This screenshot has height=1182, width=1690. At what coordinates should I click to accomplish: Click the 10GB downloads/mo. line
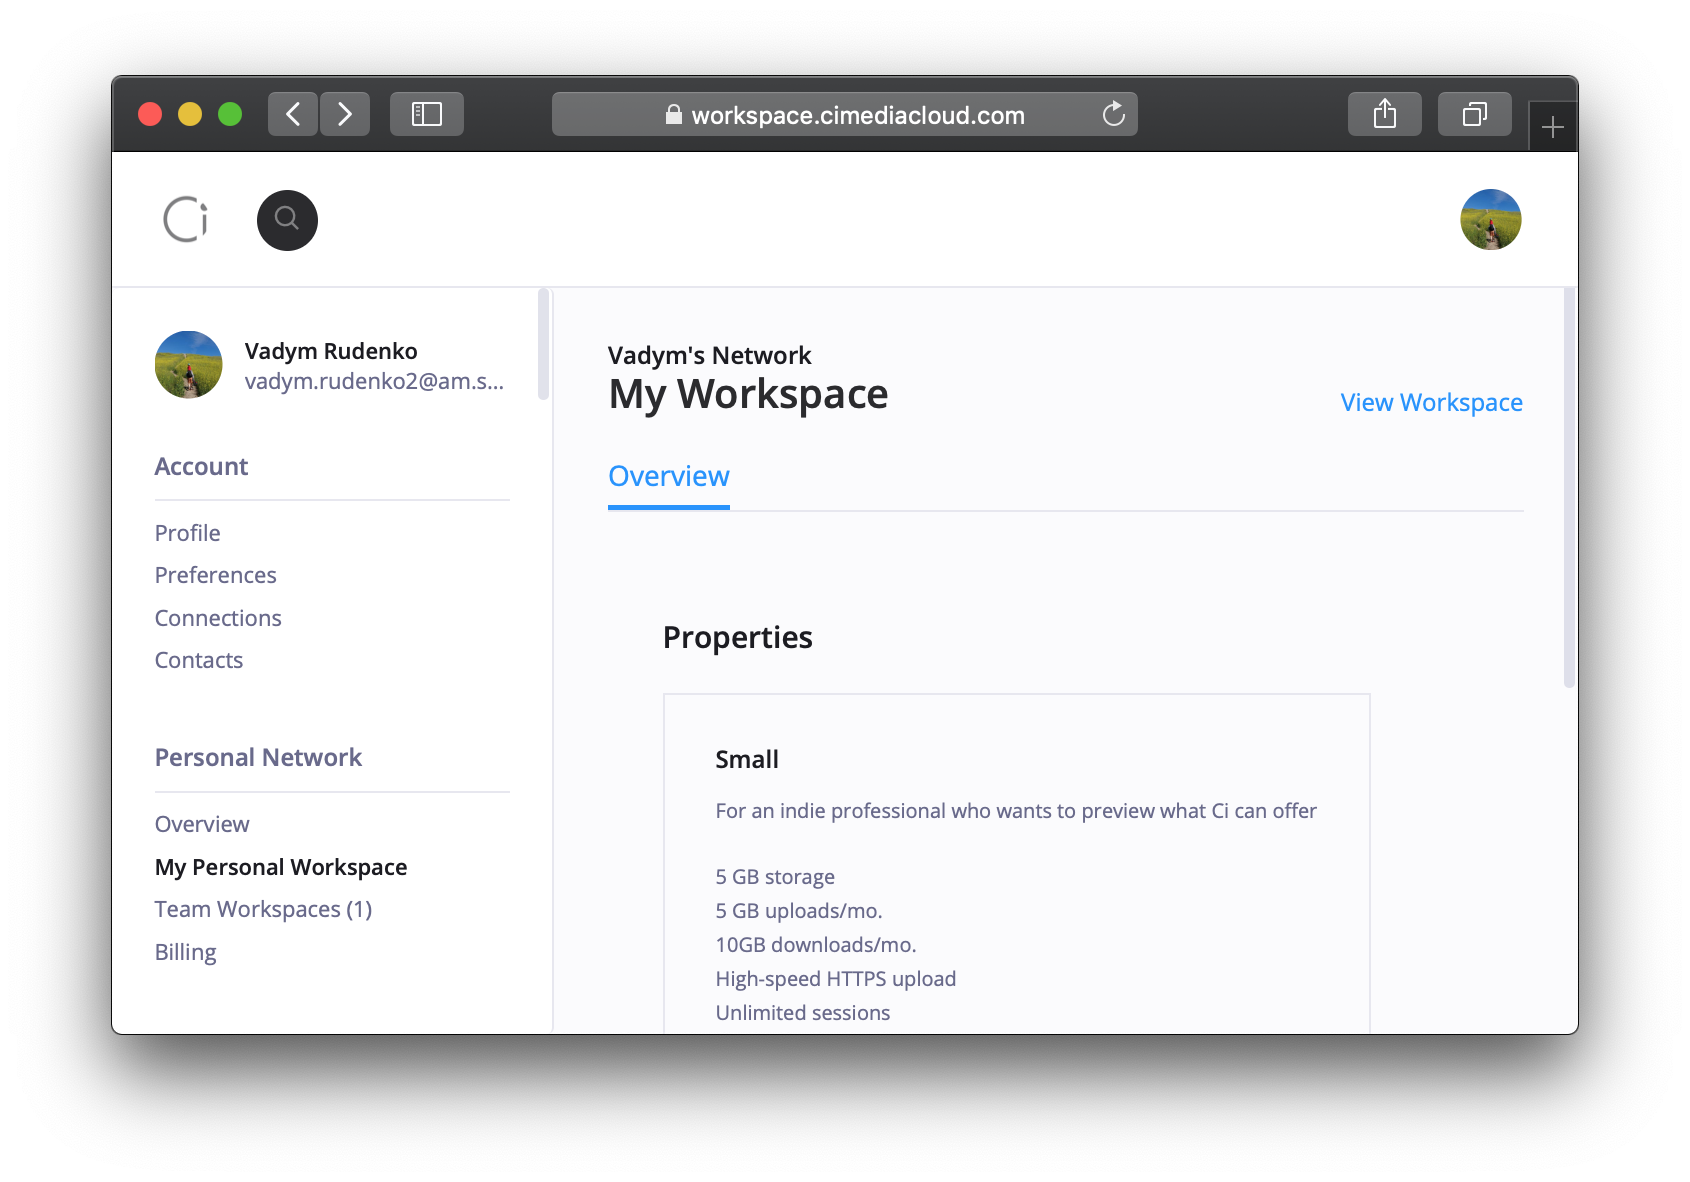coord(816,945)
